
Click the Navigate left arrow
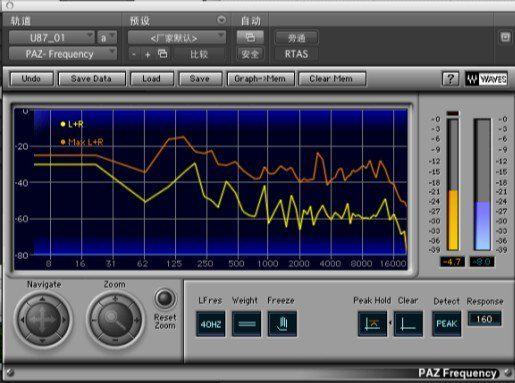[x=22, y=320]
